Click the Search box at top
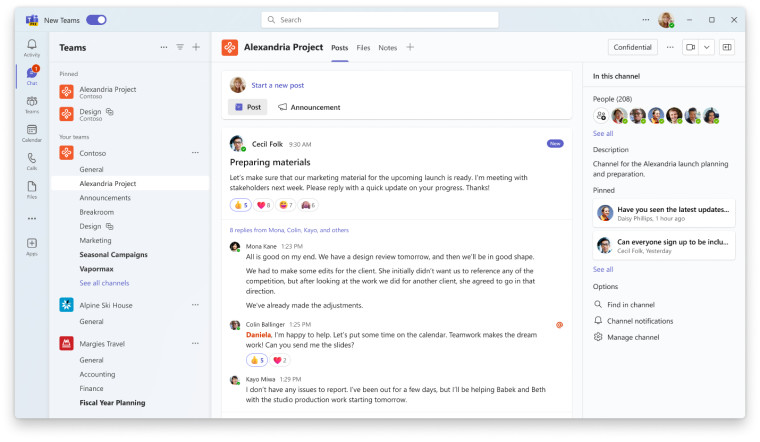 point(380,20)
